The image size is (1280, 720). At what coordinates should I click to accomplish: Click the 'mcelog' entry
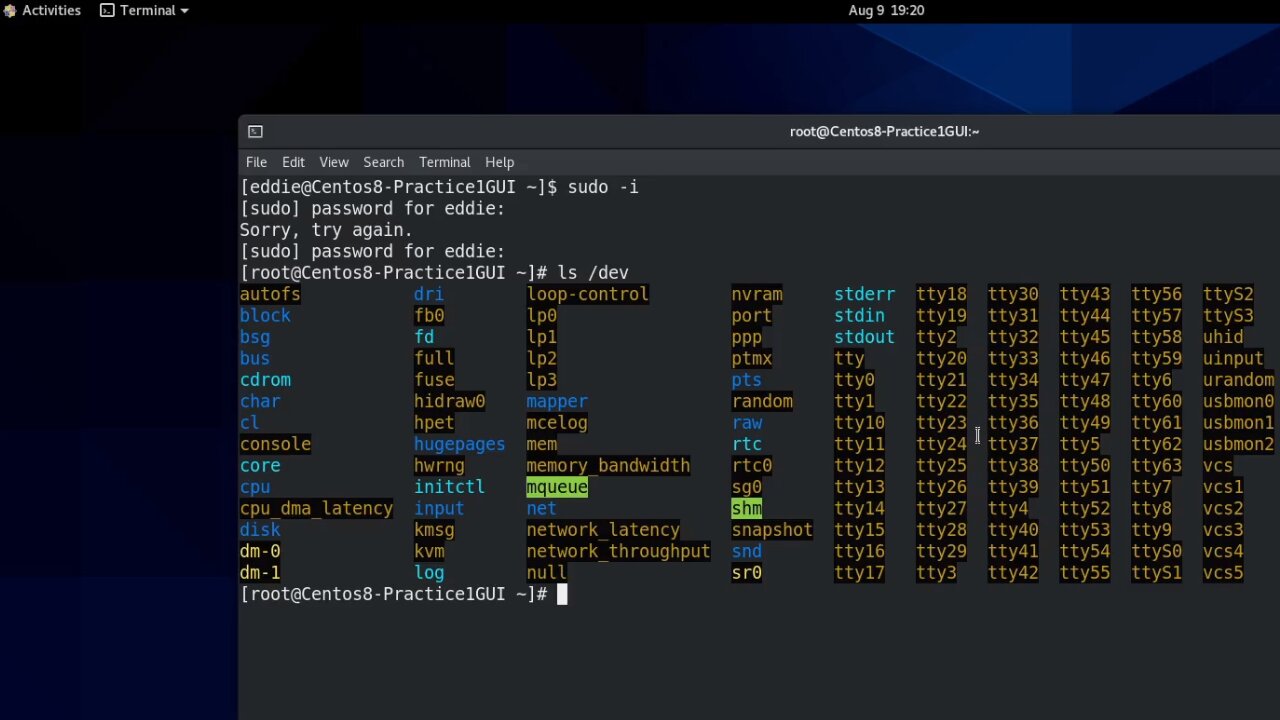557,423
